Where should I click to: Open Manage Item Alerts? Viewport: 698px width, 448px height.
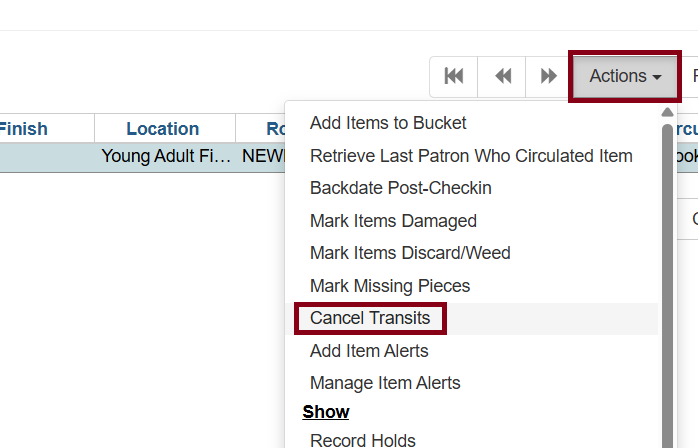pyautogui.click(x=385, y=383)
